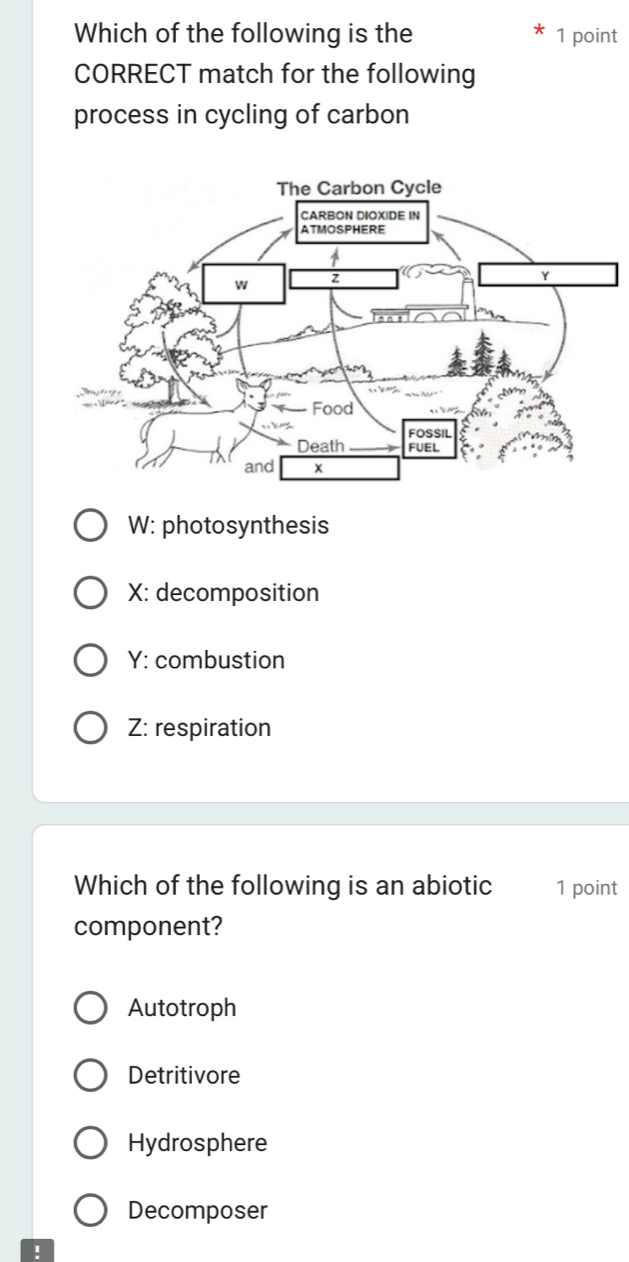This screenshot has height=1262, width=629.
Task: Click the "Y" labeled box in the diagram
Action: click(546, 272)
